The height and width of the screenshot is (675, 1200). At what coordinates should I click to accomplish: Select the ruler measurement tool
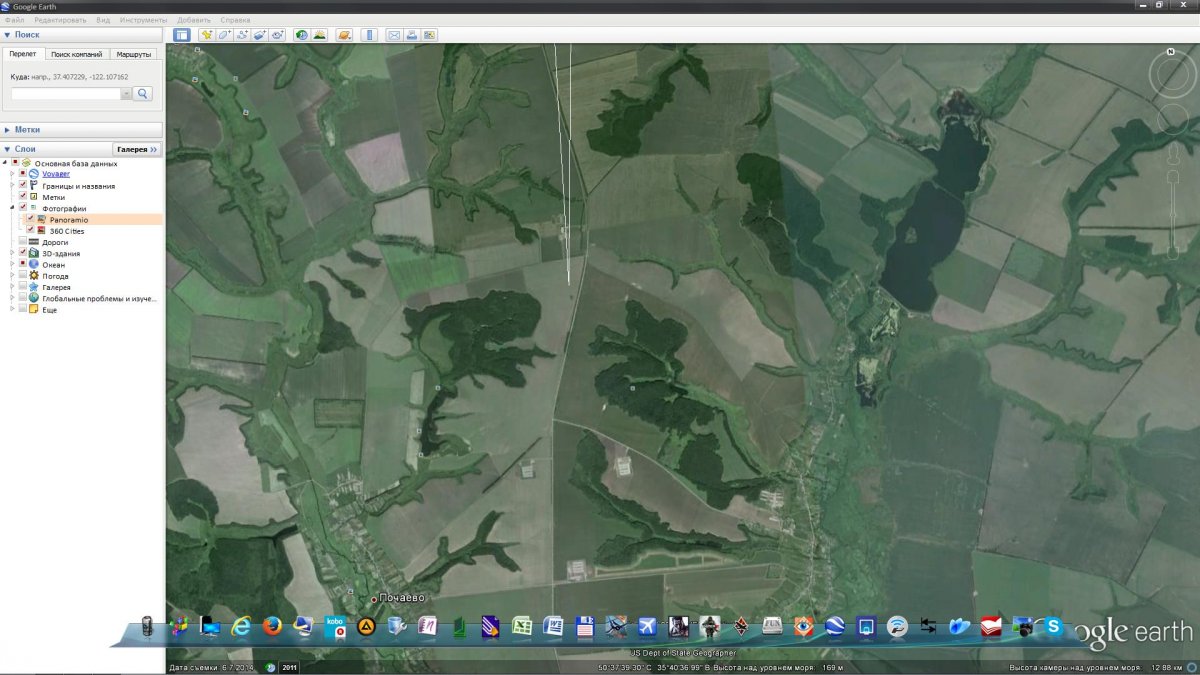click(368, 35)
